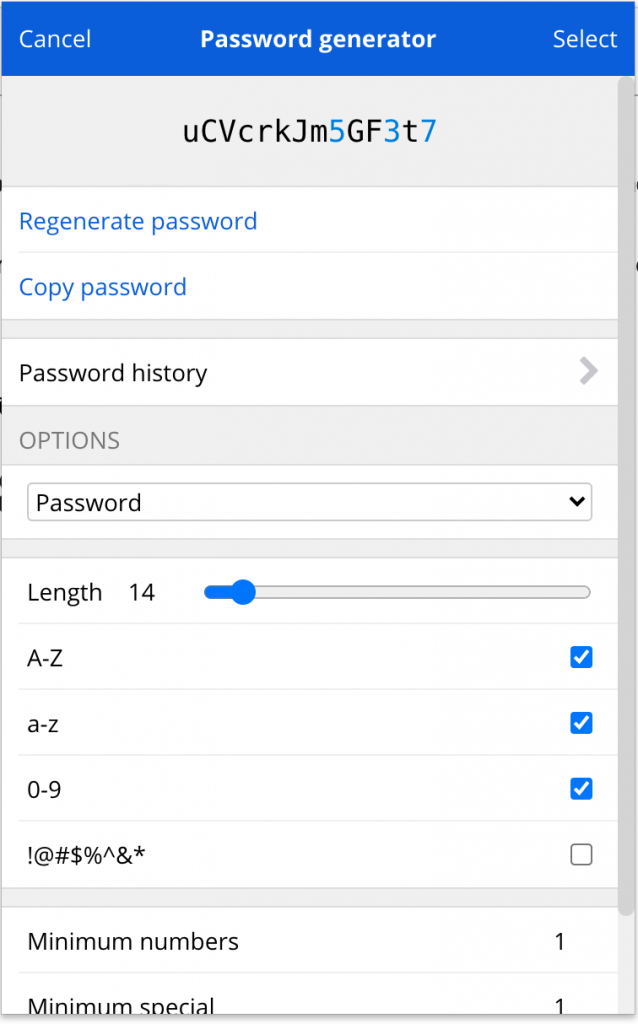Click the vertical scrollbar on the right
638x1024 pixels.
point(626,500)
